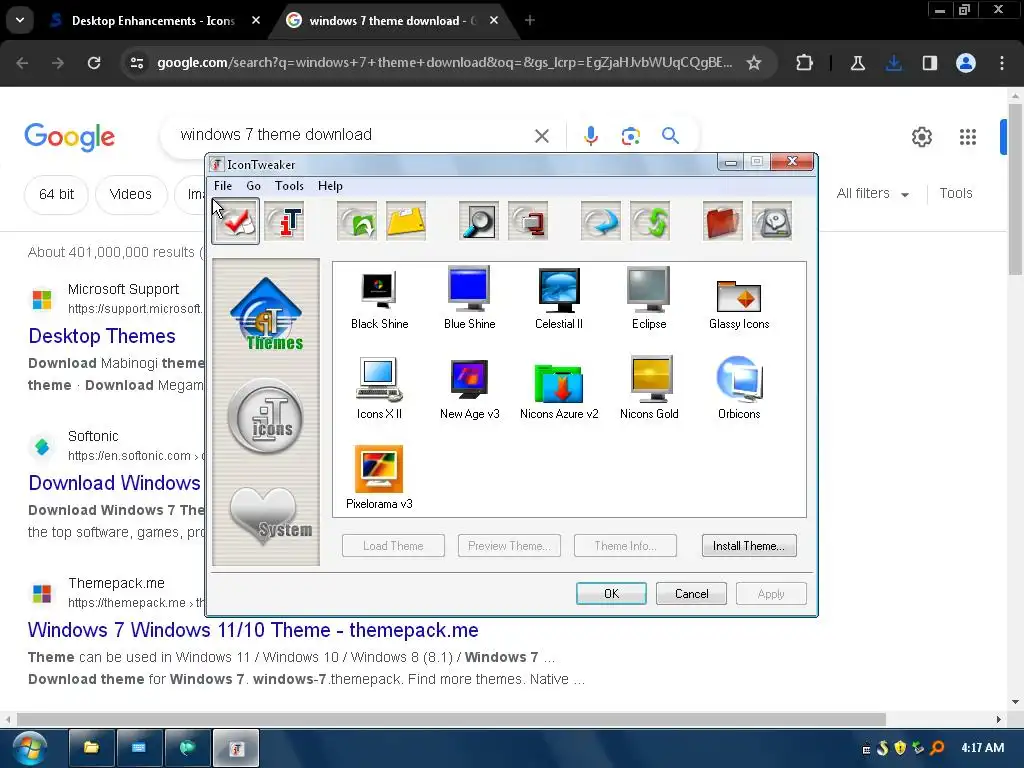The height and width of the screenshot is (768, 1024).
Task: Select the Celestial II theme
Action: coord(559,299)
